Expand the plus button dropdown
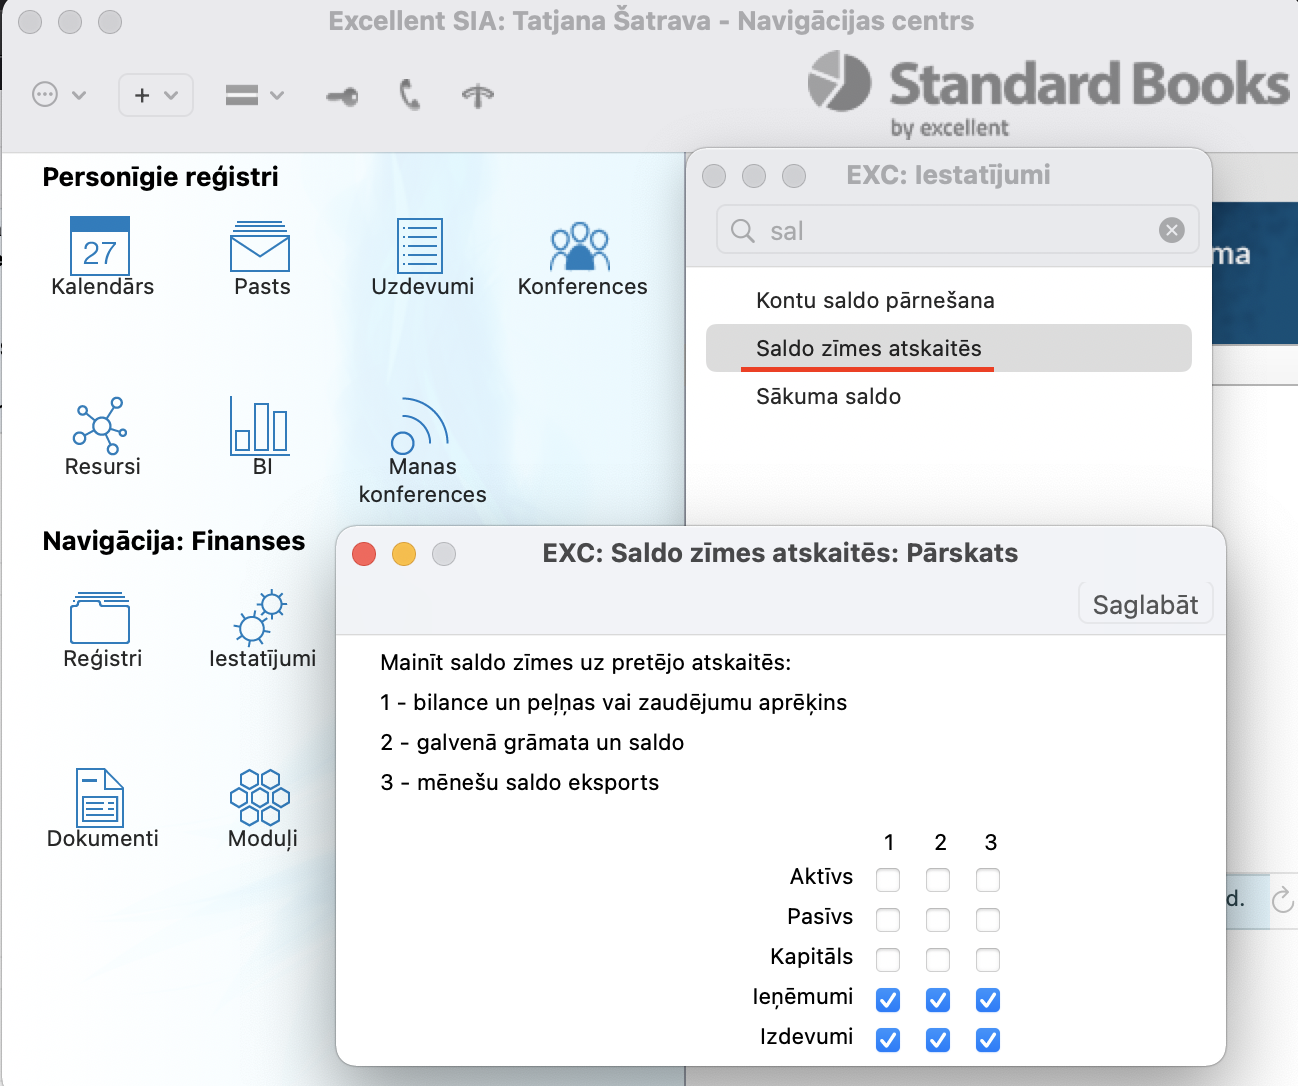Image resolution: width=1298 pixels, height=1086 pixels. click(156, 95)
